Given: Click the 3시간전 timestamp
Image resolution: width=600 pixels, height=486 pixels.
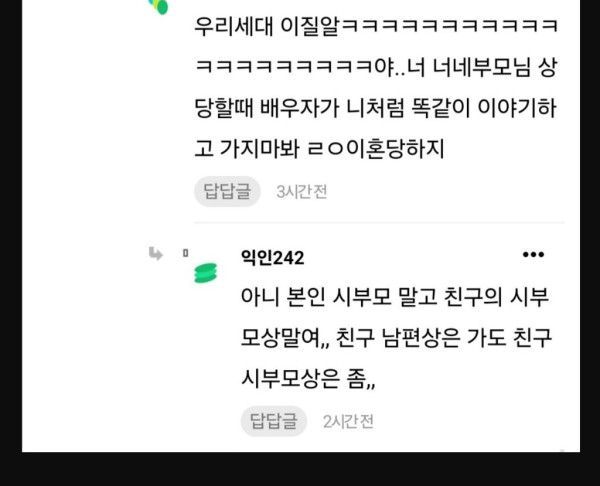Looking at the screenshot, I should click(302, 192).
